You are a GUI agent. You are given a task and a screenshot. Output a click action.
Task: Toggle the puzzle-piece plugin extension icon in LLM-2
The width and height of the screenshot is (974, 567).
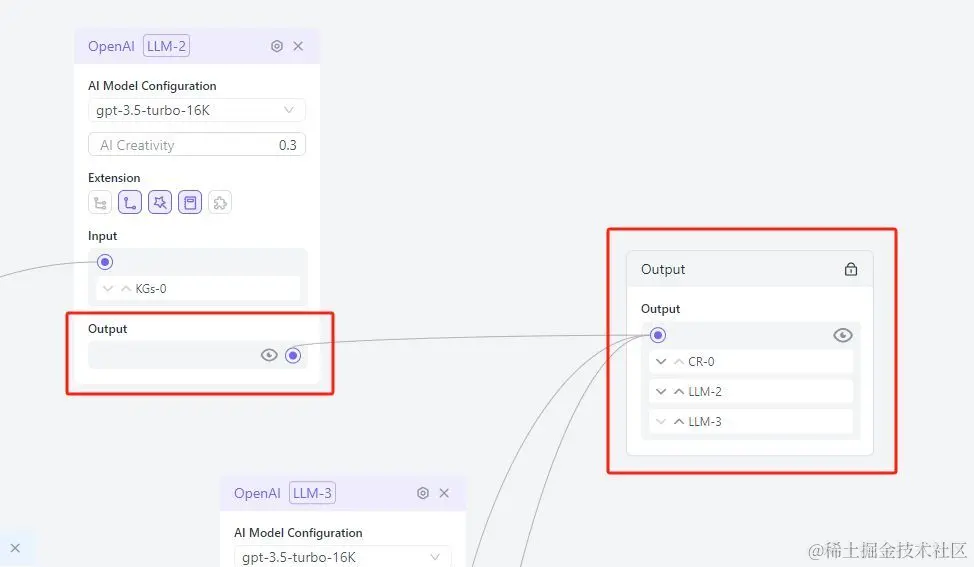(220, 202)
